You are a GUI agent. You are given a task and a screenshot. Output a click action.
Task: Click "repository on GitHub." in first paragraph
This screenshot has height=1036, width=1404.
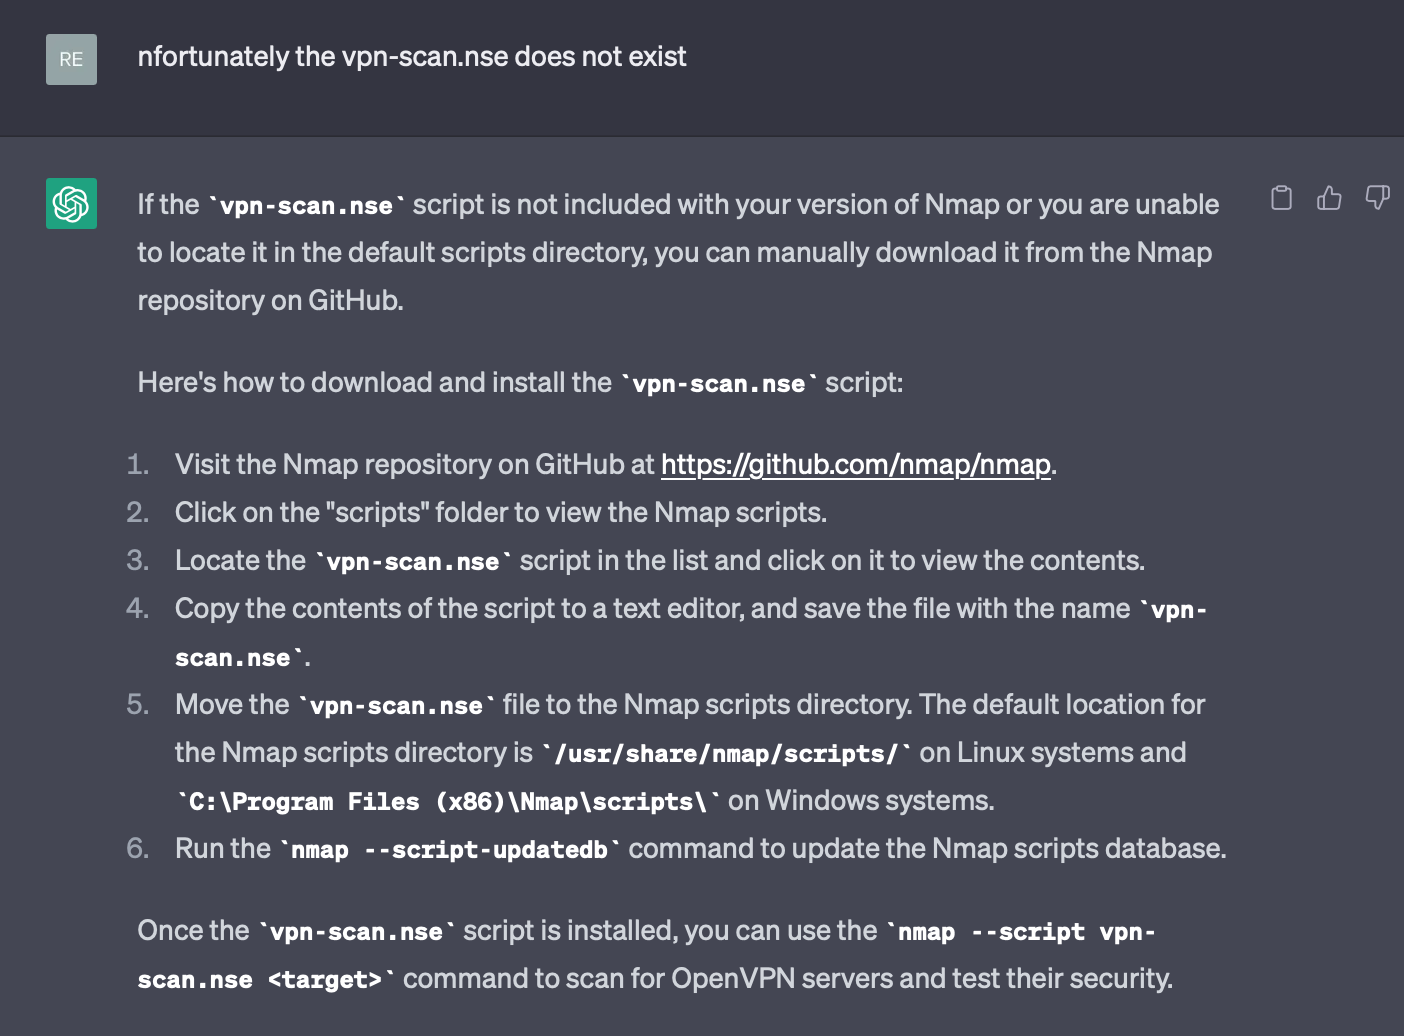point(271,300)
